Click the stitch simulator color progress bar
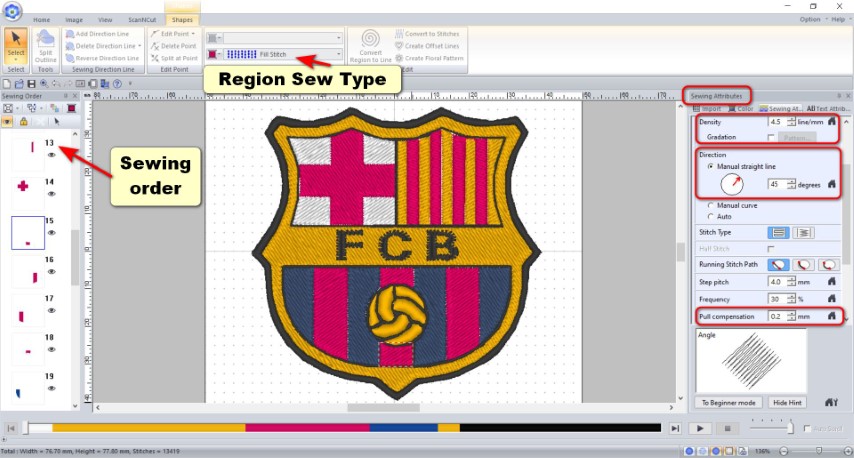Screen dimensions: 854x458 tap(344, 428)
